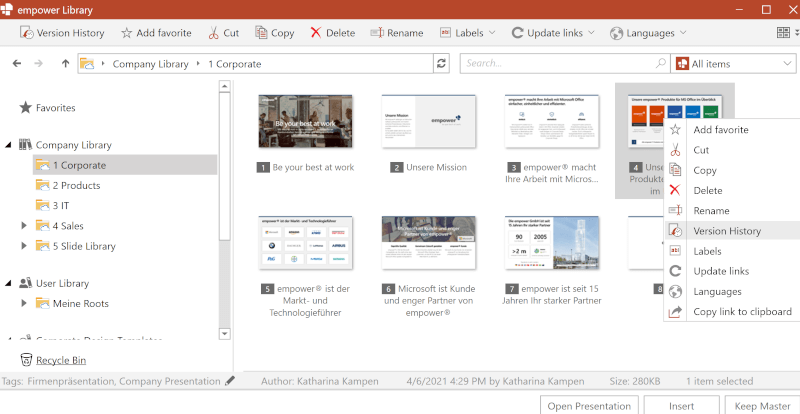
Task: Click the Recycle Bin icon
Action: [26, 360]
